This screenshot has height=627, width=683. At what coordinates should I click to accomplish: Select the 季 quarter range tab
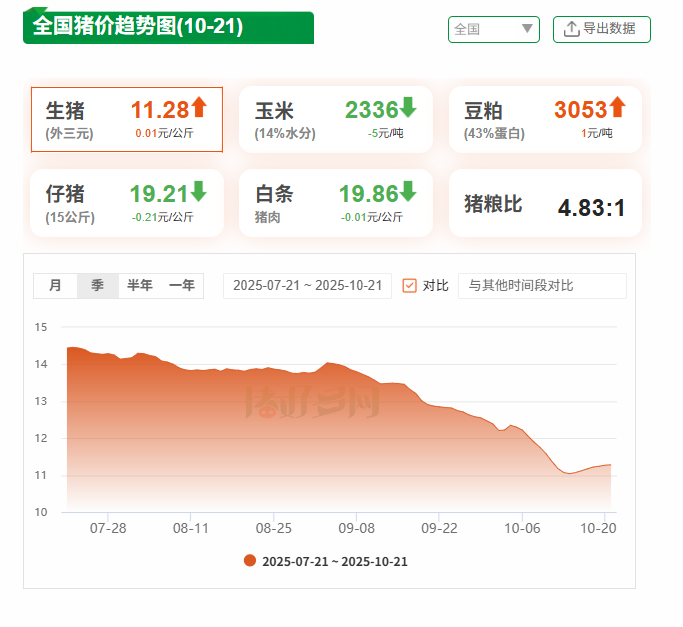97,286
